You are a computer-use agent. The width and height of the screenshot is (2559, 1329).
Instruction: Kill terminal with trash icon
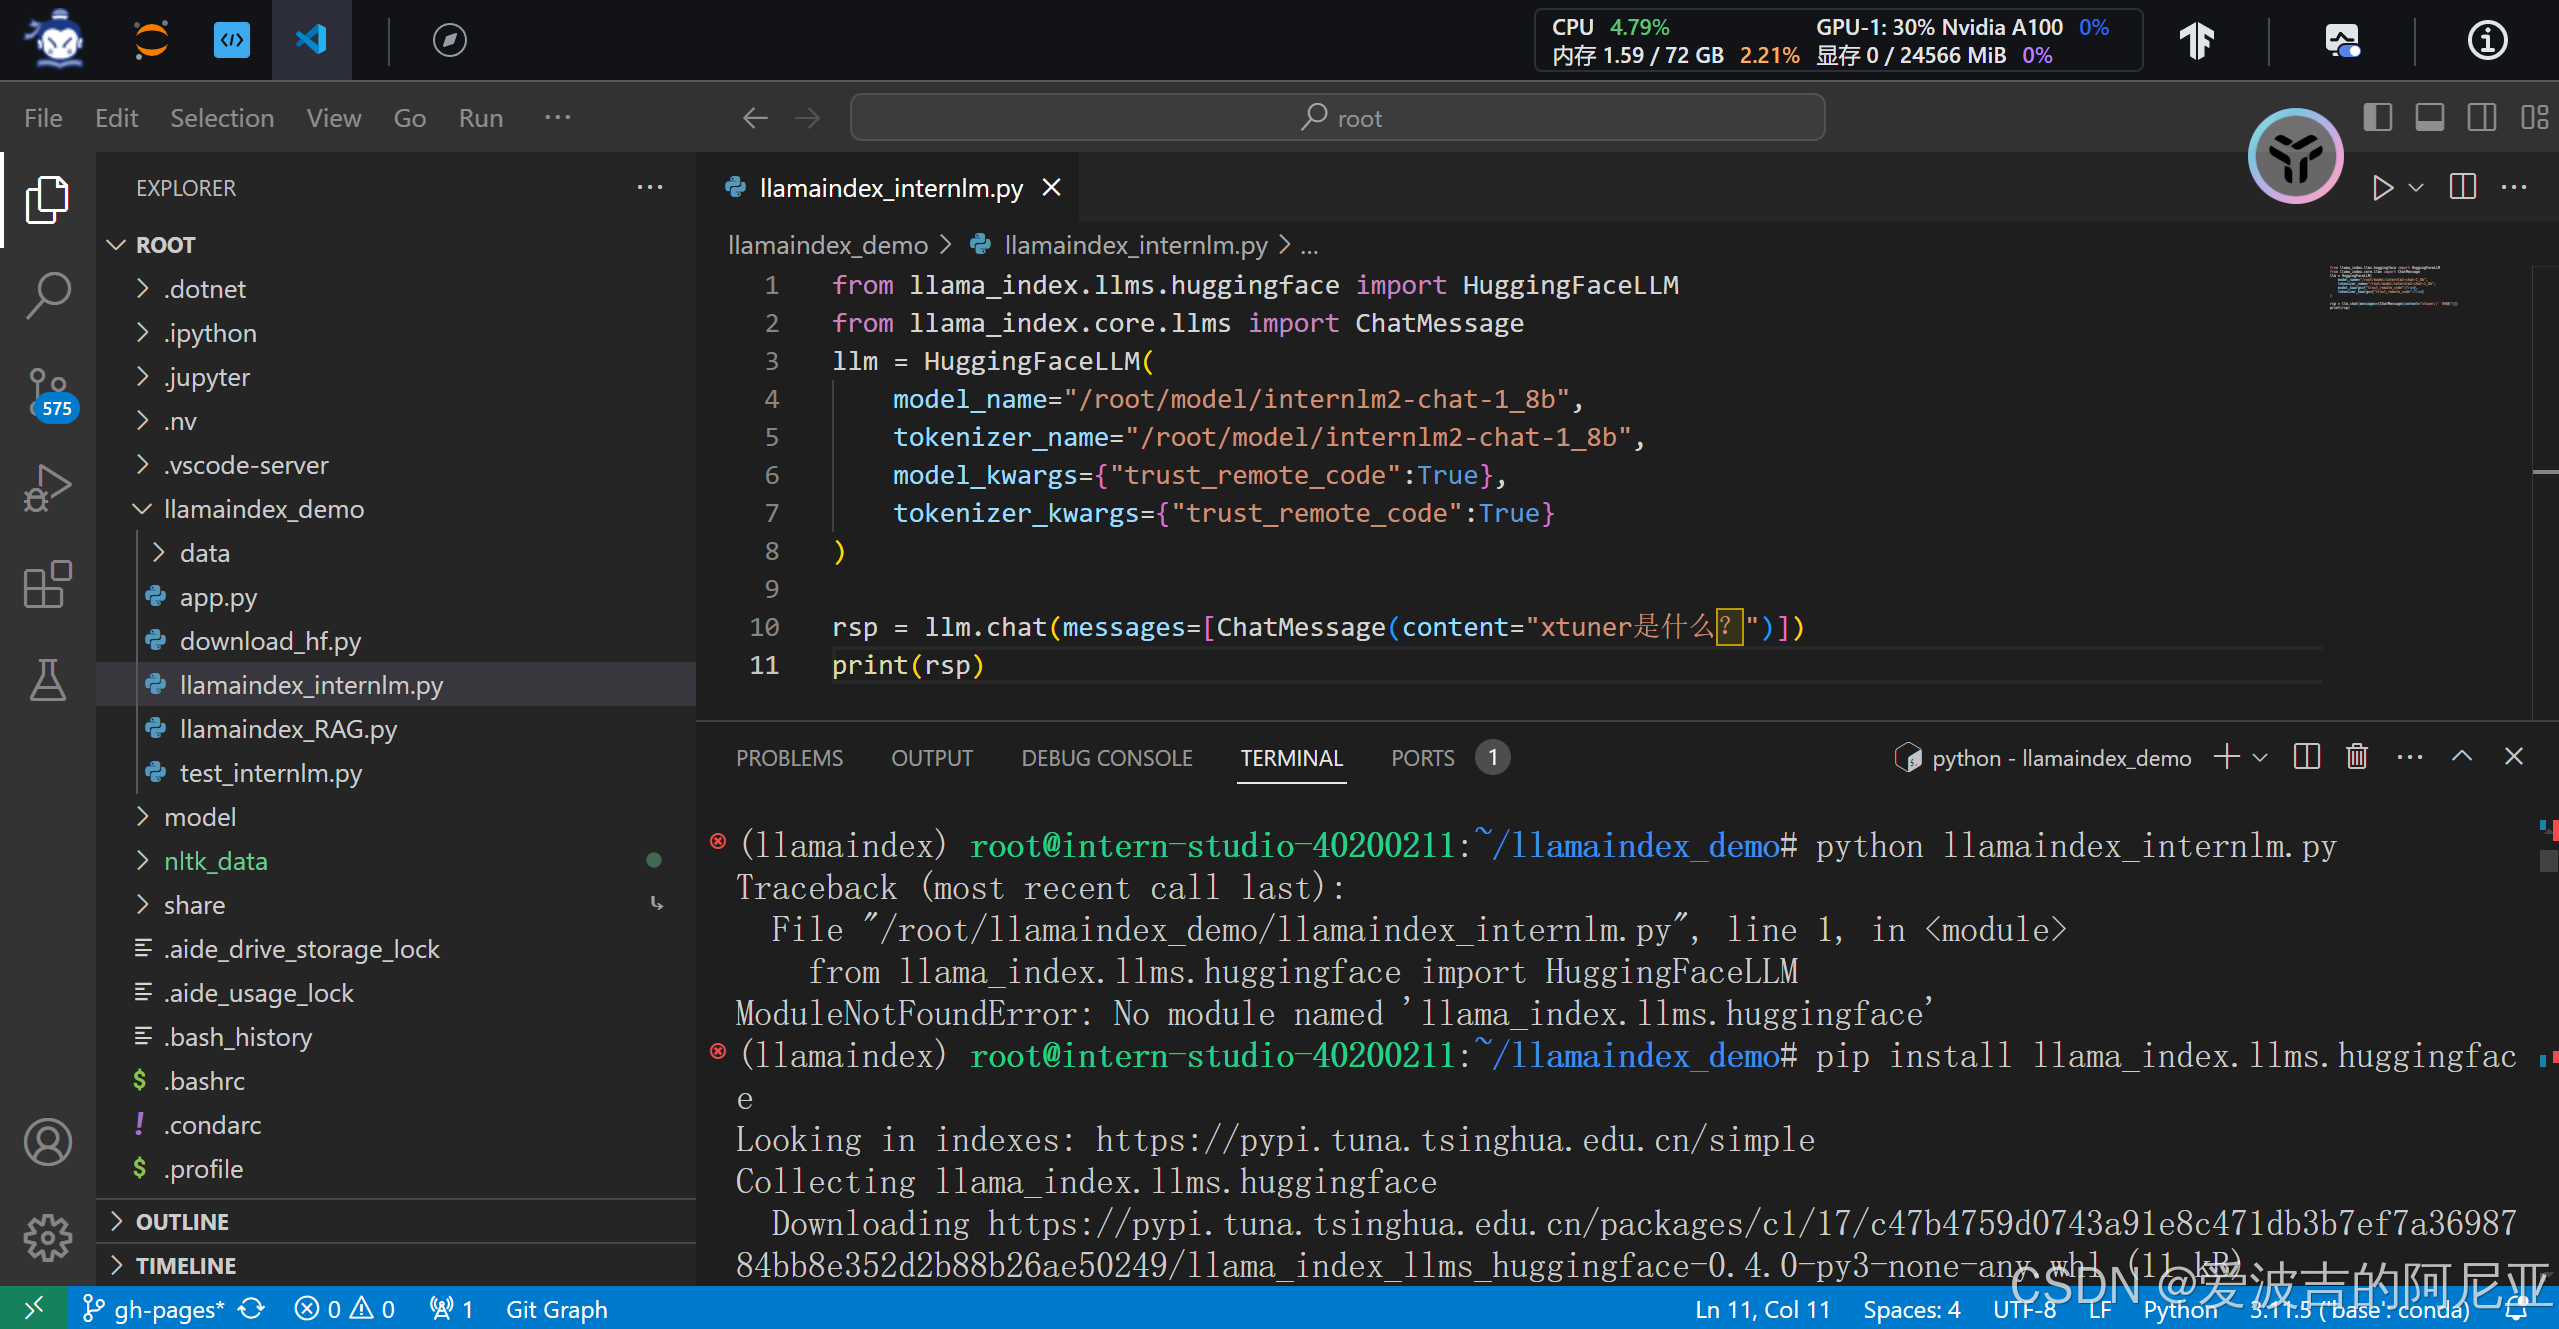point(2357,757)
